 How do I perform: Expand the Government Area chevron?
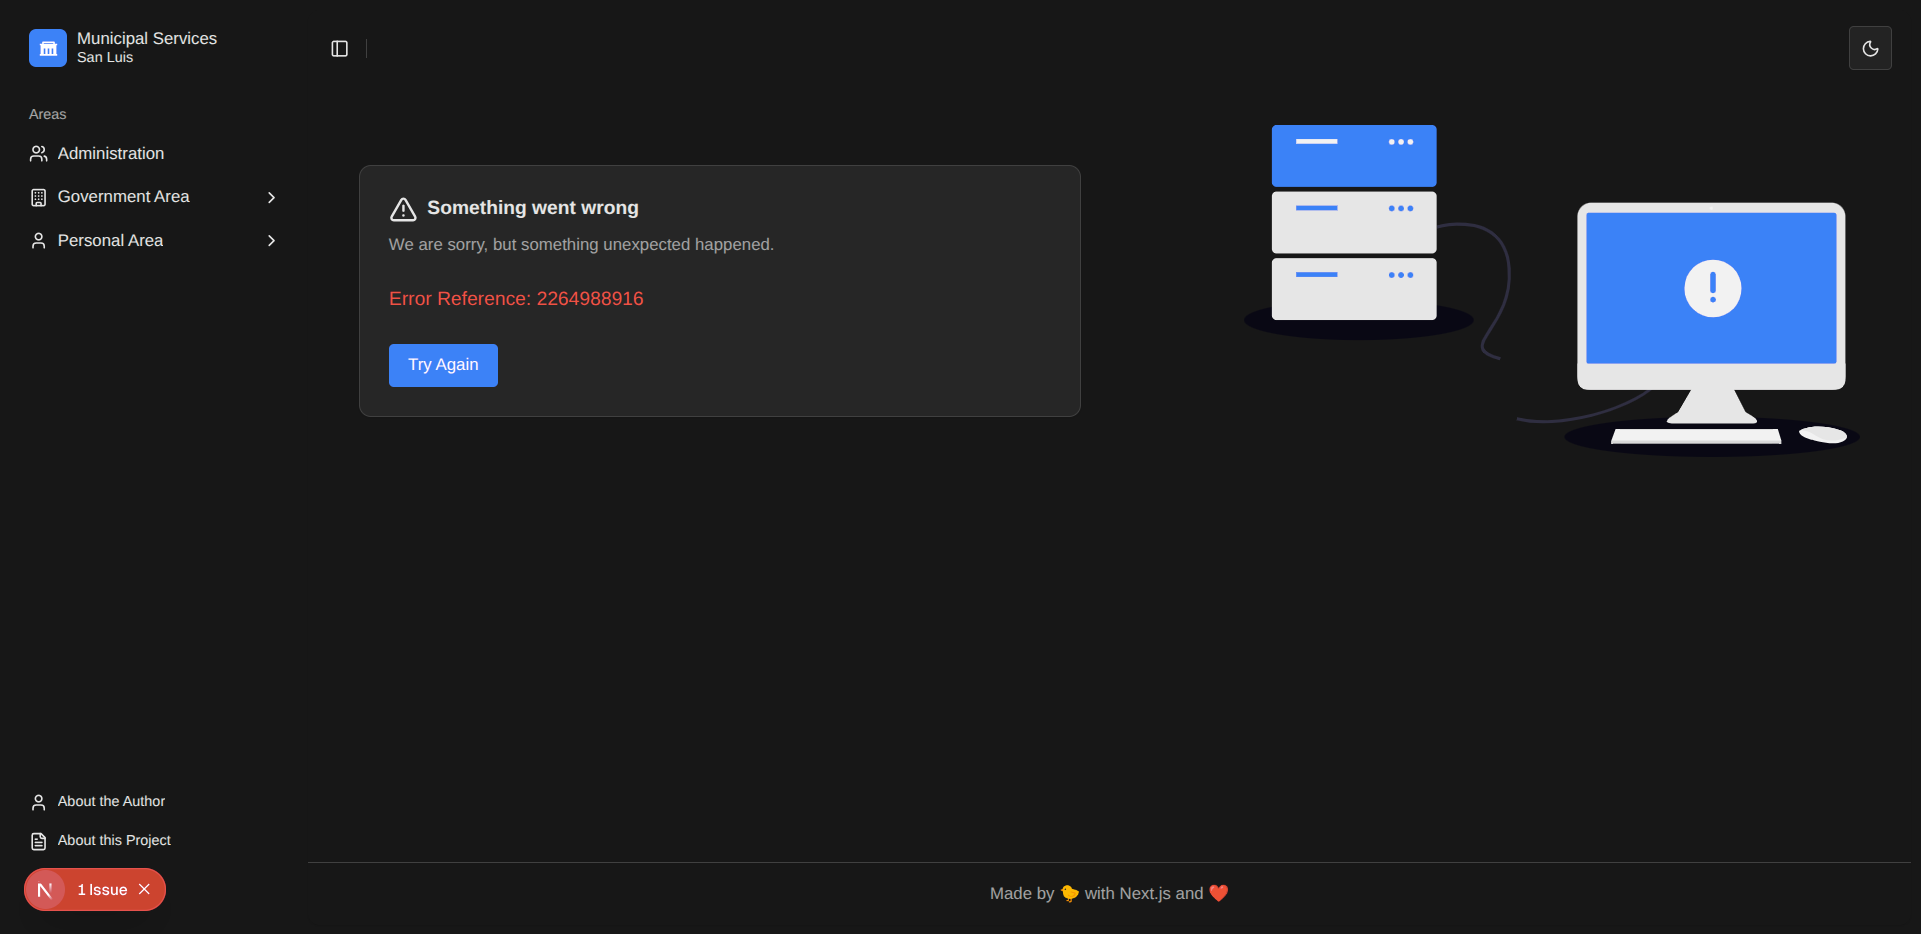point(271,198)
